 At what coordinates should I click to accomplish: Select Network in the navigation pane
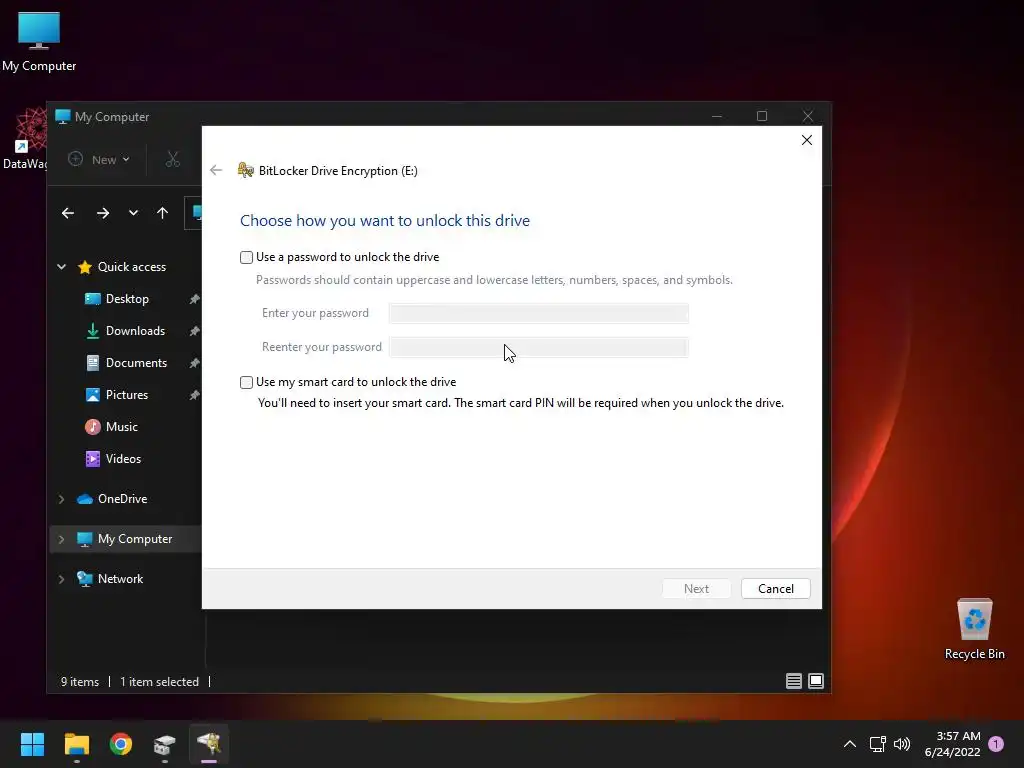point(120,579)
